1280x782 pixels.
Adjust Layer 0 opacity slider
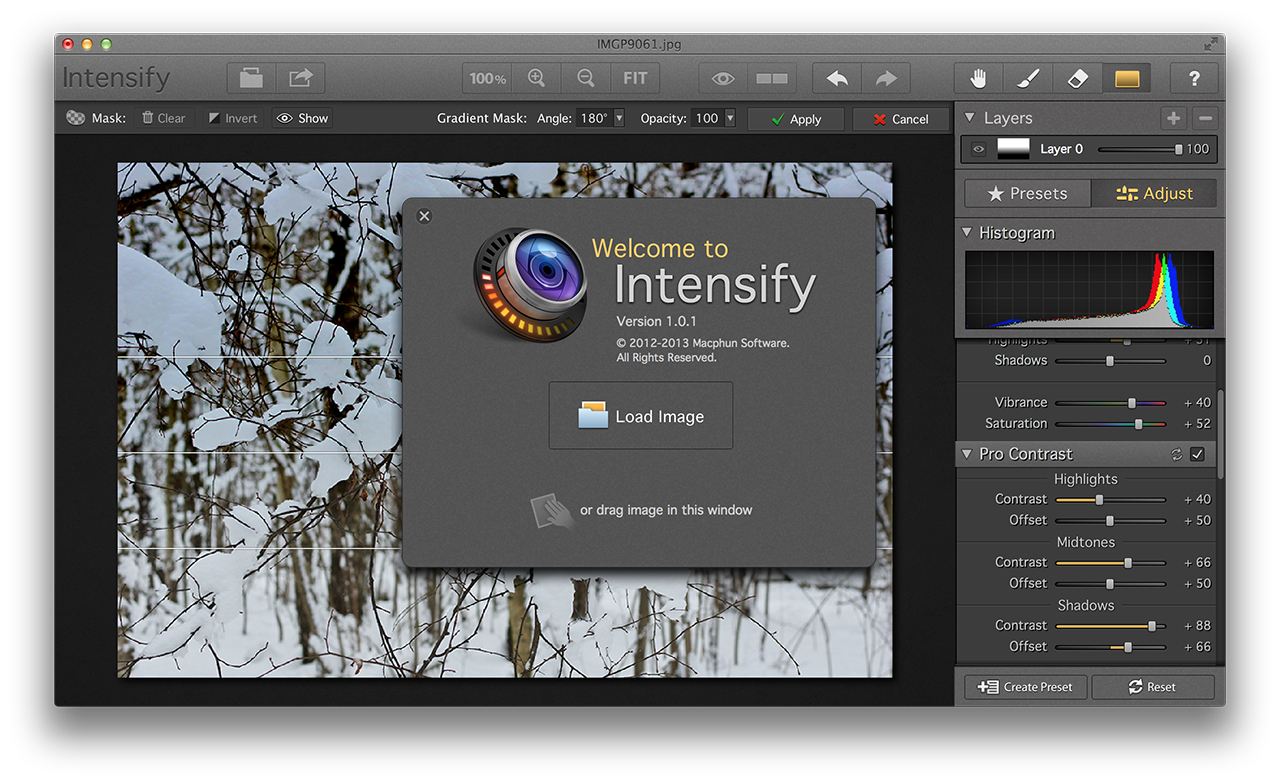(x=1139, y=149)
